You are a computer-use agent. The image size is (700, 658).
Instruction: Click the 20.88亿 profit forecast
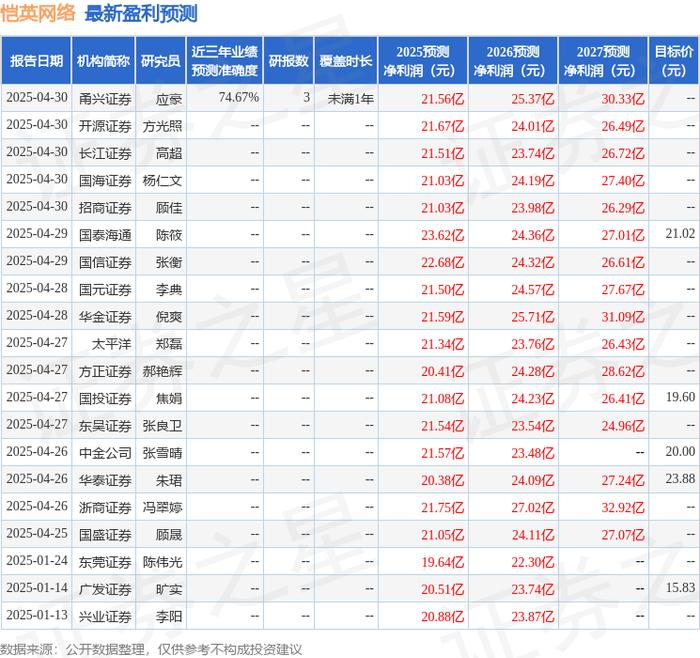pyautogui.click(x=442, y=616)
